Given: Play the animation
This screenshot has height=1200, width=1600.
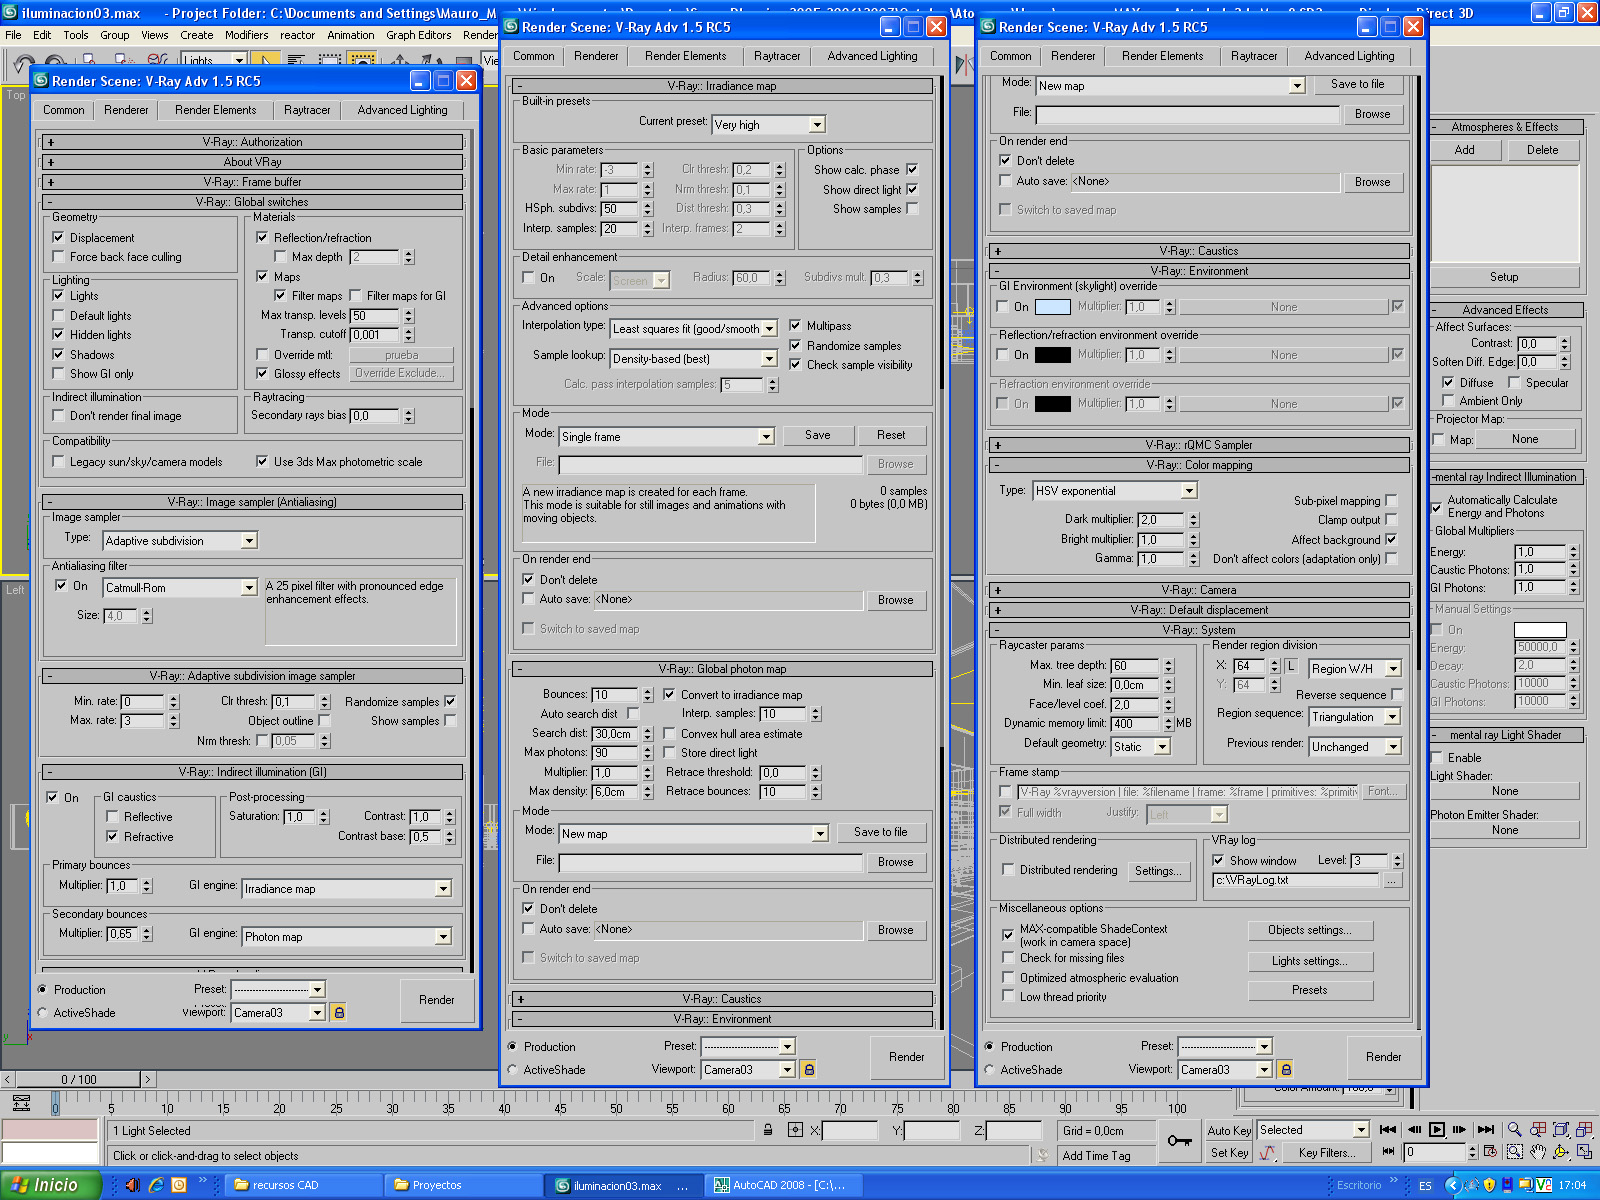Looking at the screenshot, I should pos(1437,1129).
